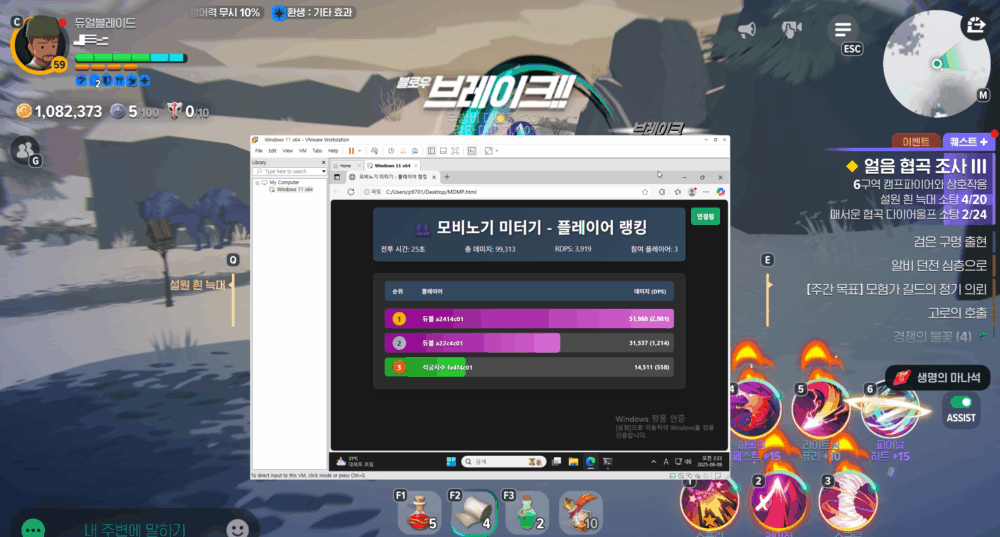The image size is (1000, 537).
Task: Open the Edit menu in VMware
Action: [272, 151]
